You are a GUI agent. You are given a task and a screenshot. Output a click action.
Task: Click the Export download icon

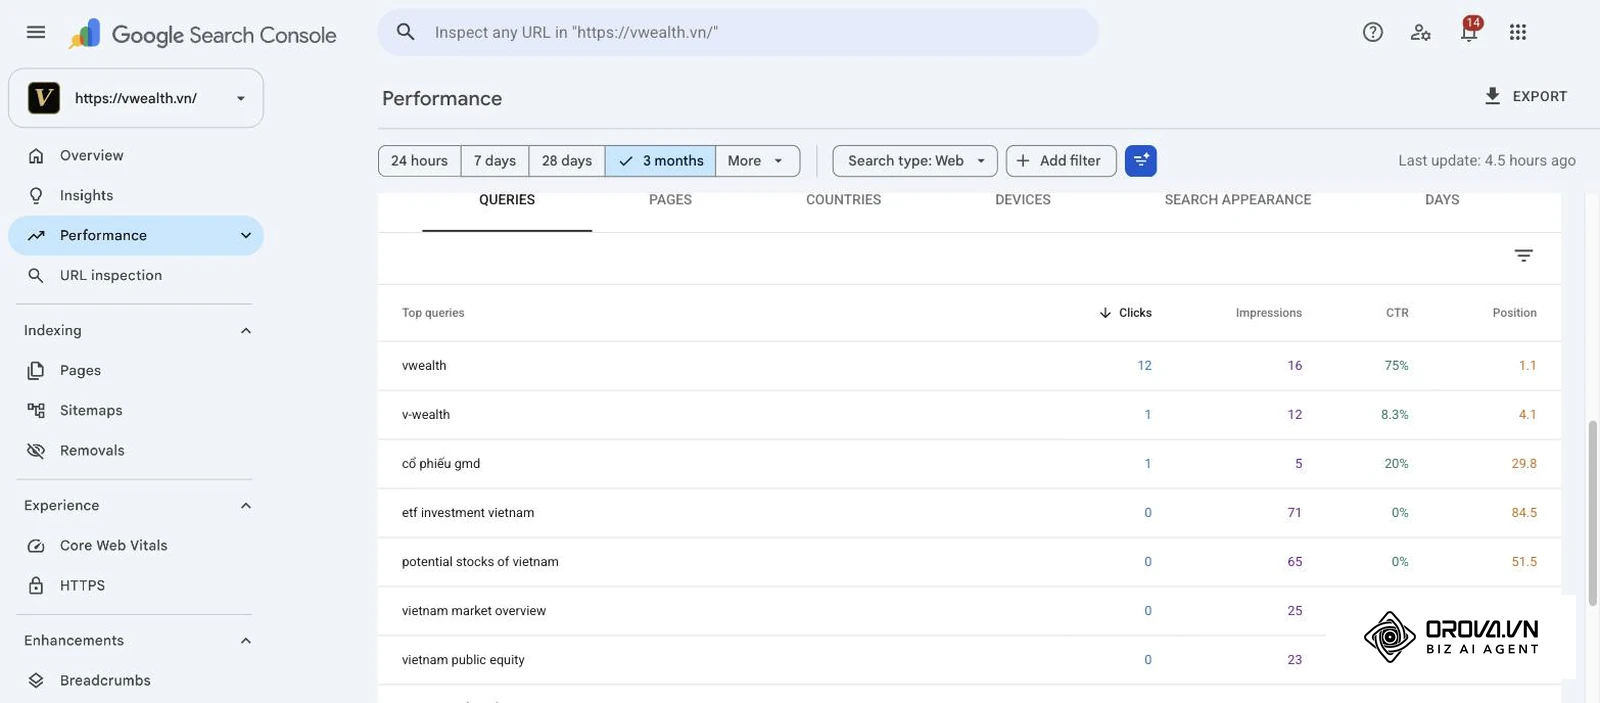[1492, 96]
